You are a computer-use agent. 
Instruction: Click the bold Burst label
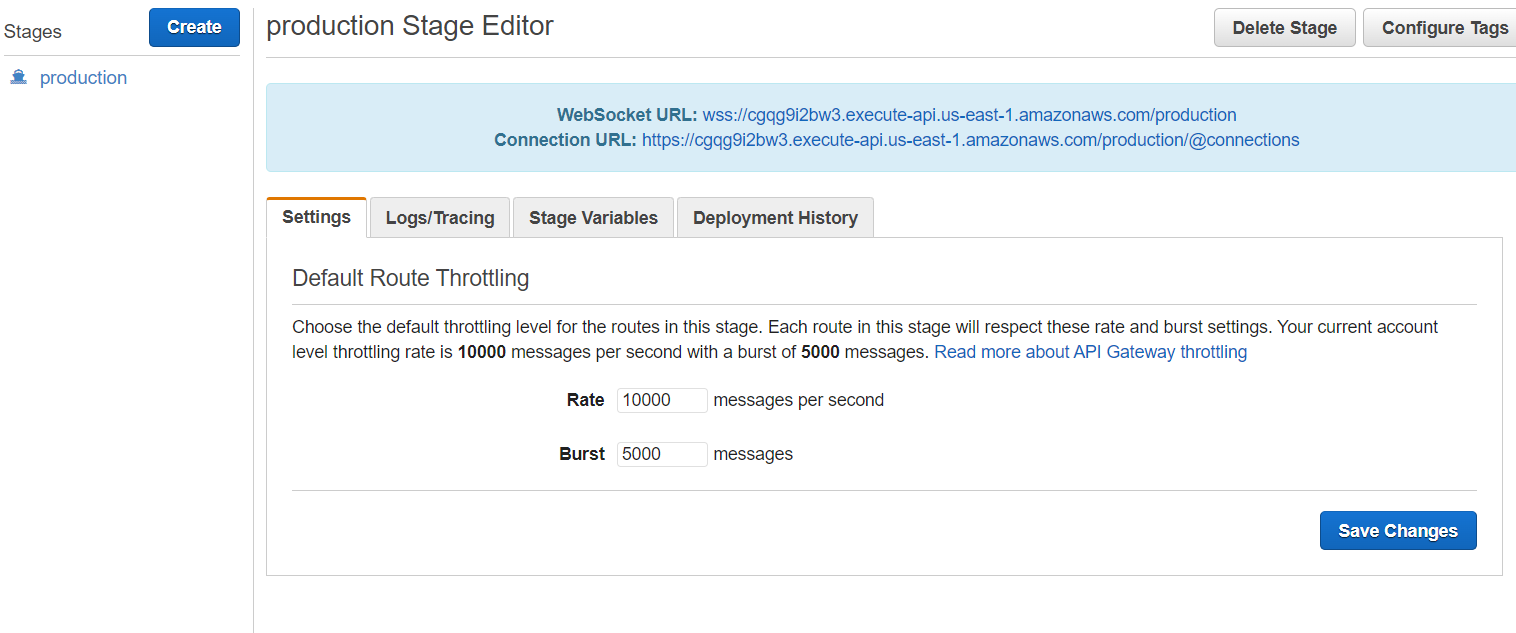(x=582, y=454)
